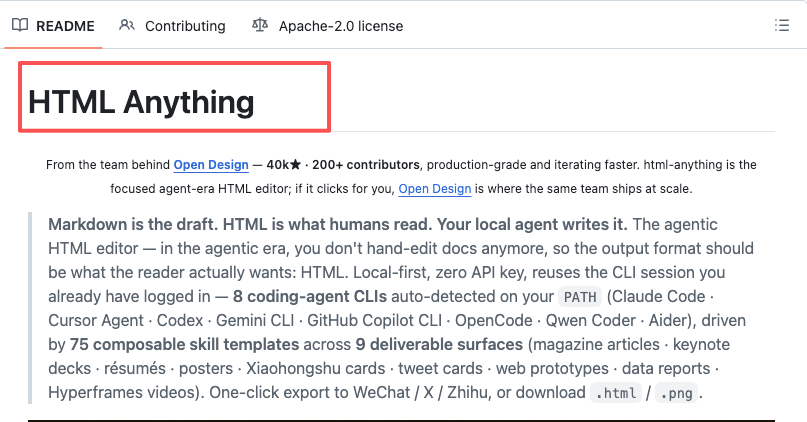
Task: Click the .html code label
Action: 616,393
